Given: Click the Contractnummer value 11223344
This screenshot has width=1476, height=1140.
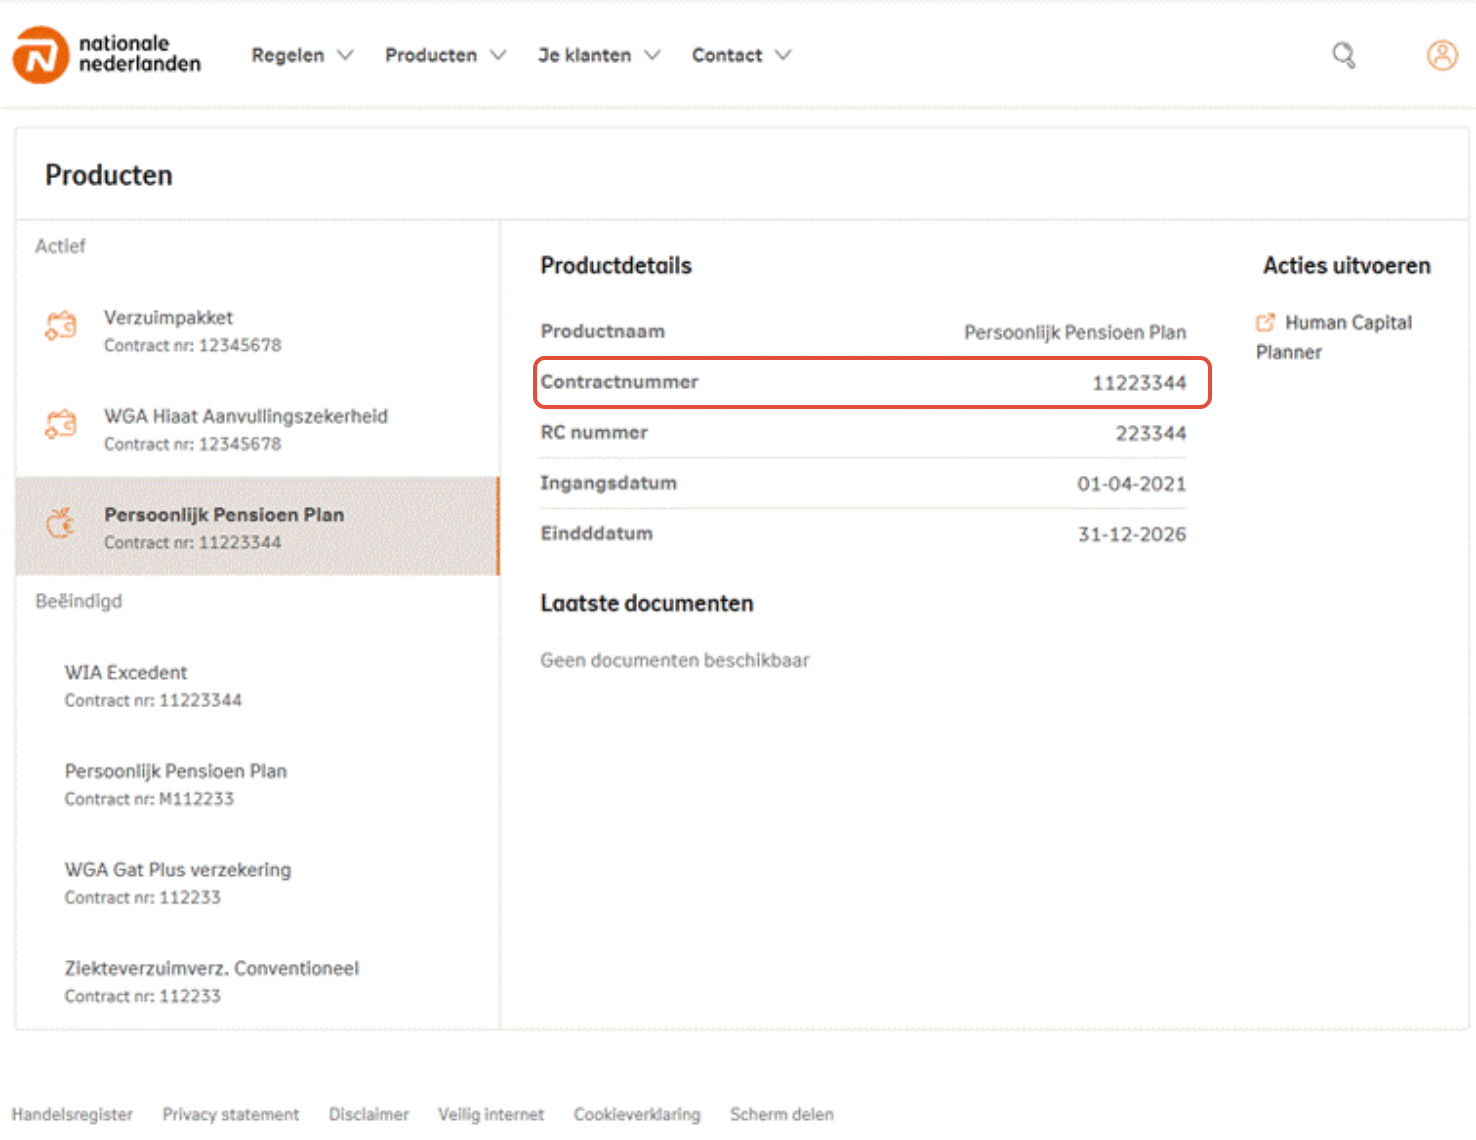Looking at the screenshot, I should click(1139, 383).
